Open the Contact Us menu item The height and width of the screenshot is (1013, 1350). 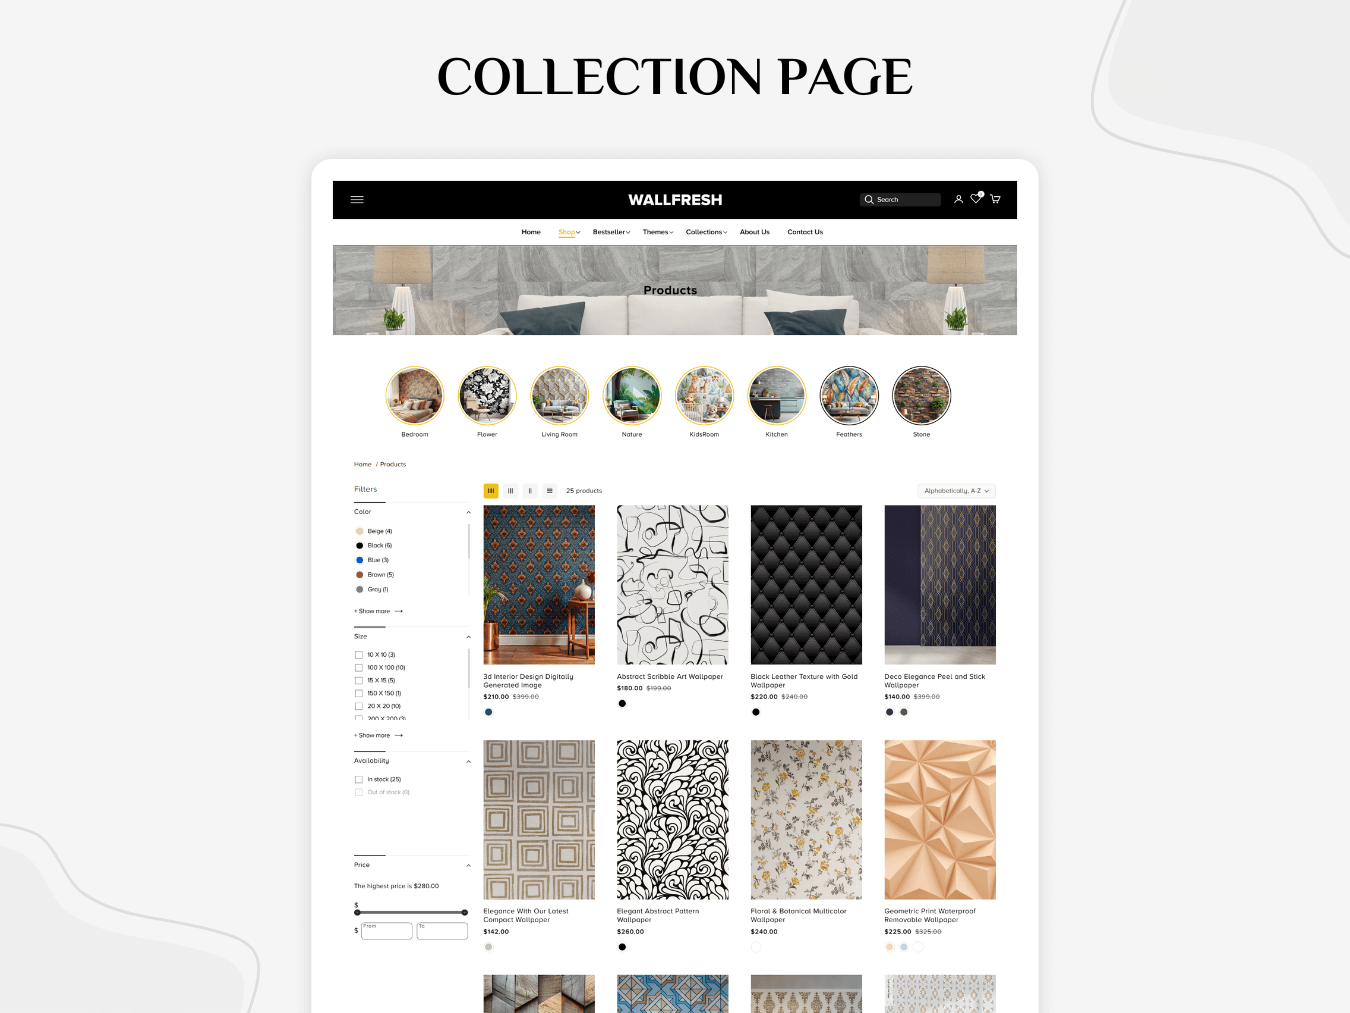tap(805, 232)
